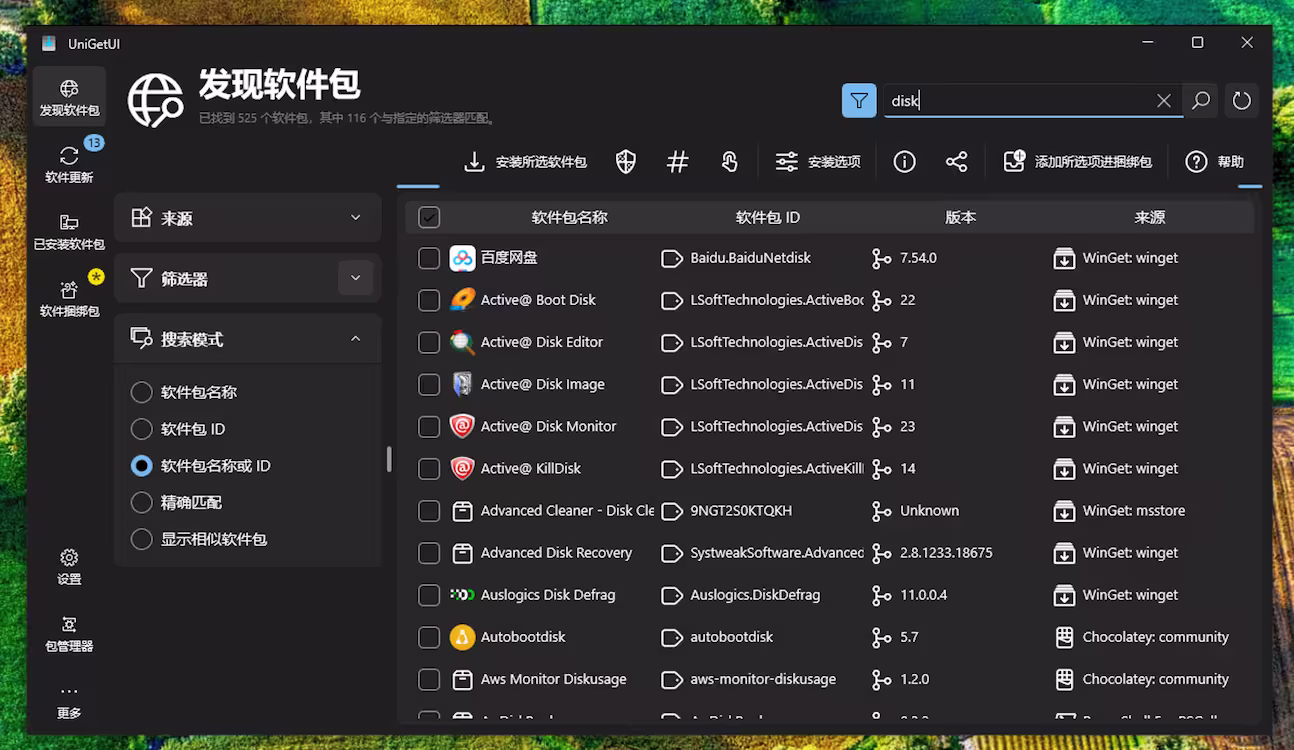
Task: Click the share package icon
Action: tap(957, 162)
